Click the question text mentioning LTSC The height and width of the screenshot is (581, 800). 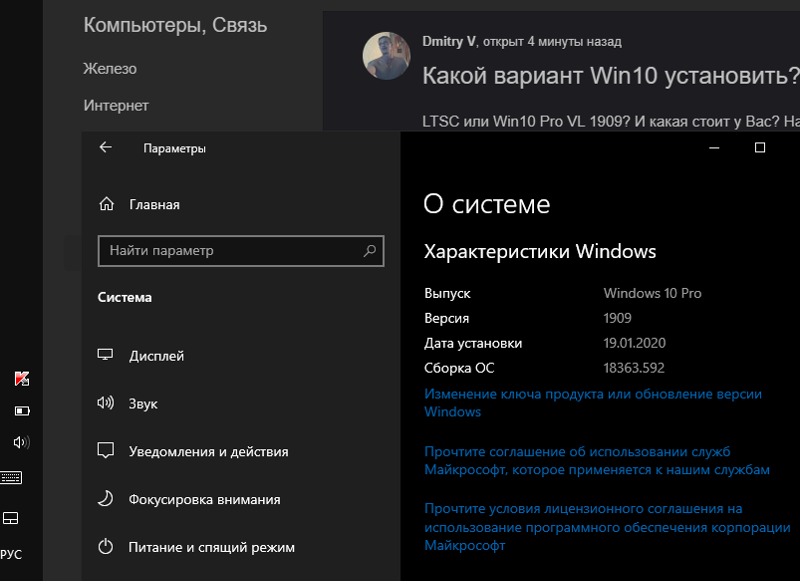[611, 121]
